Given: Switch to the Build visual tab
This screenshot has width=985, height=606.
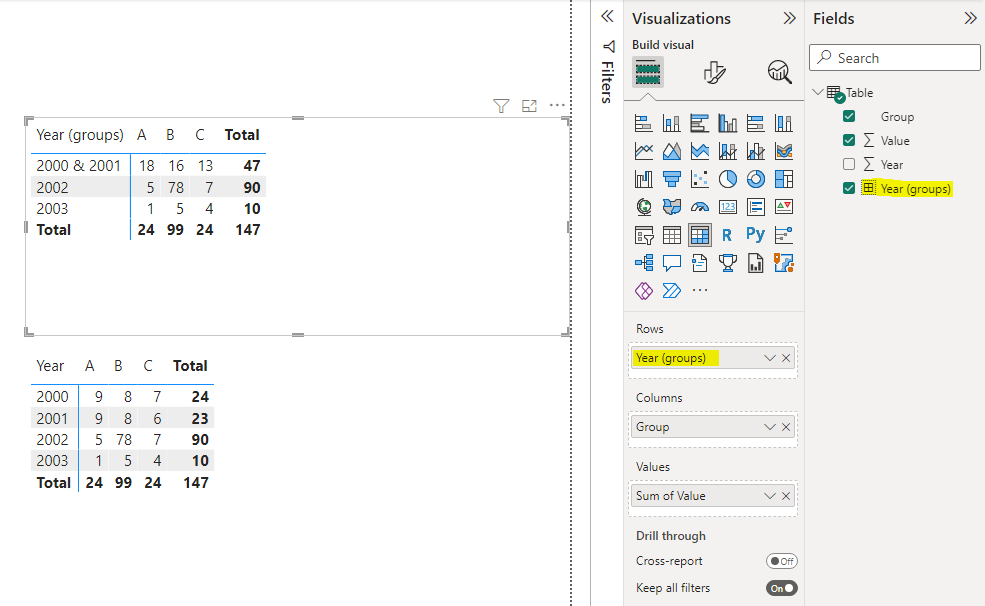Looking at the screenshot, I should point(648,72).
